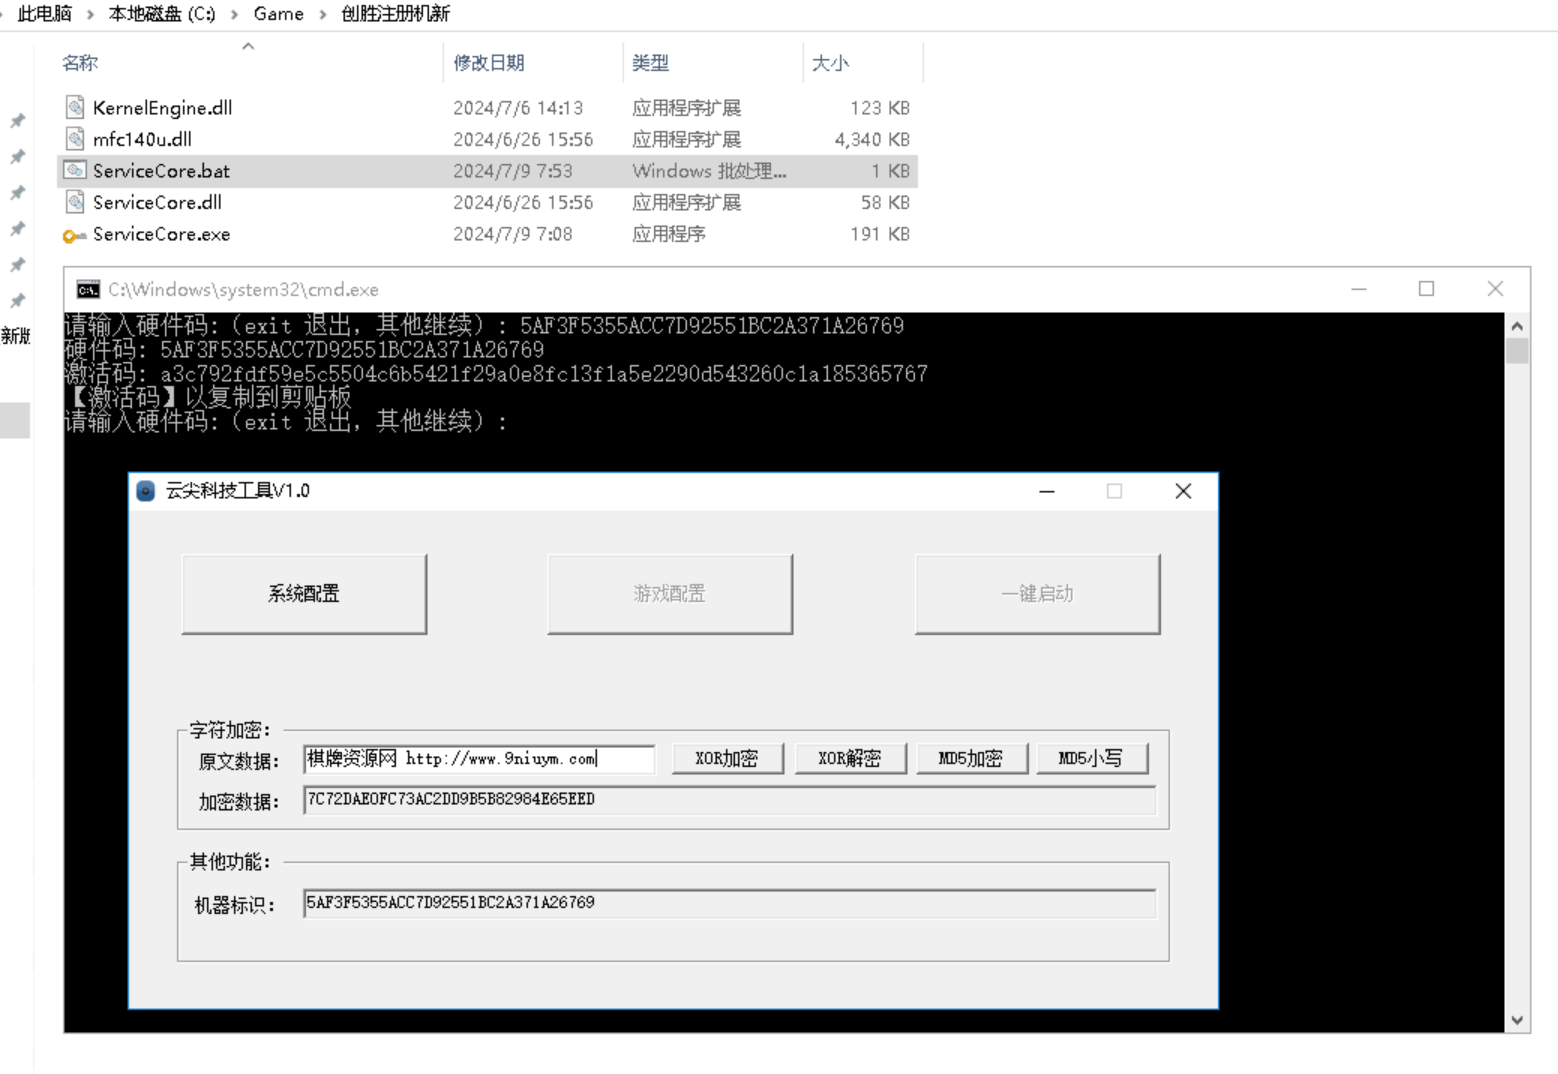1558x1074 pixels.
Task: Click cmd window scrollbar down arrow
Action: click(1517, 1021)
